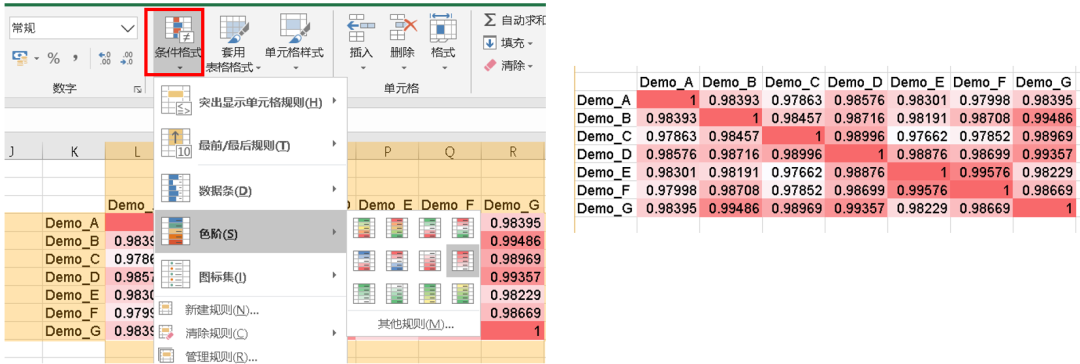Click 0.98669 in Demo_G row, right table
This screenshot has width=1080, height=364.
click(983, 207)
